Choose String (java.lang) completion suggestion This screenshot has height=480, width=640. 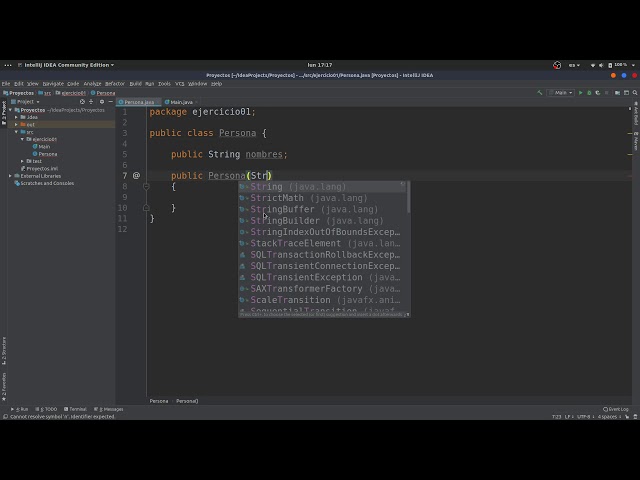coord(322,187)
